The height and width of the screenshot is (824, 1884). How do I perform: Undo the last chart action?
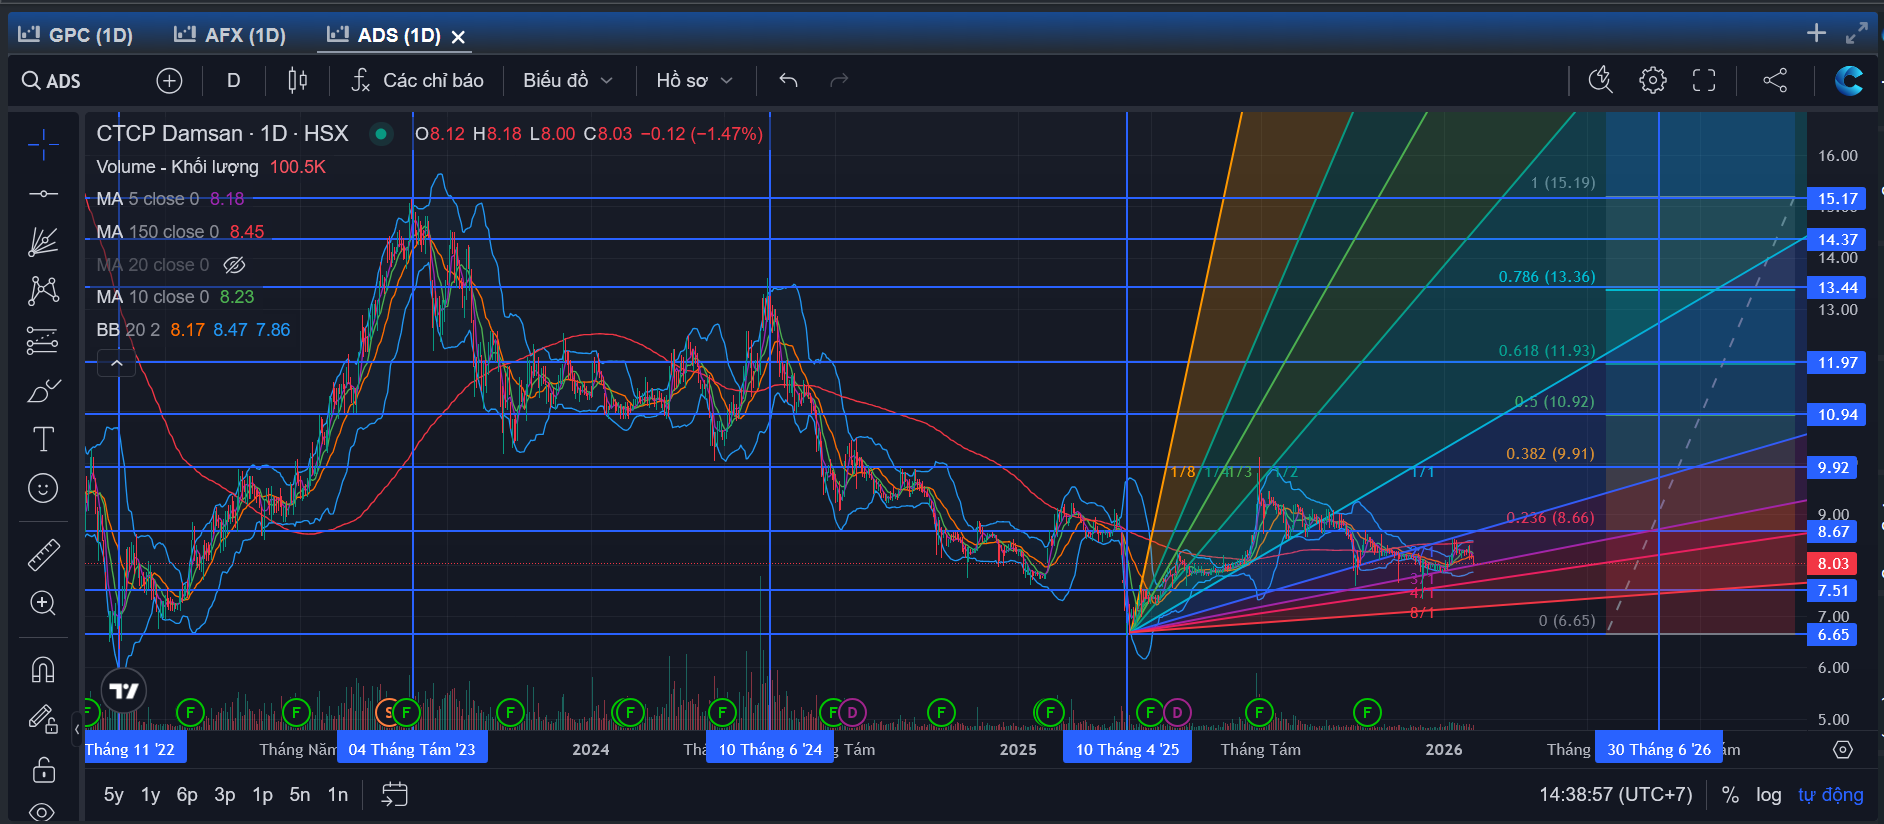pyautogui.click(x=788, y=81)
